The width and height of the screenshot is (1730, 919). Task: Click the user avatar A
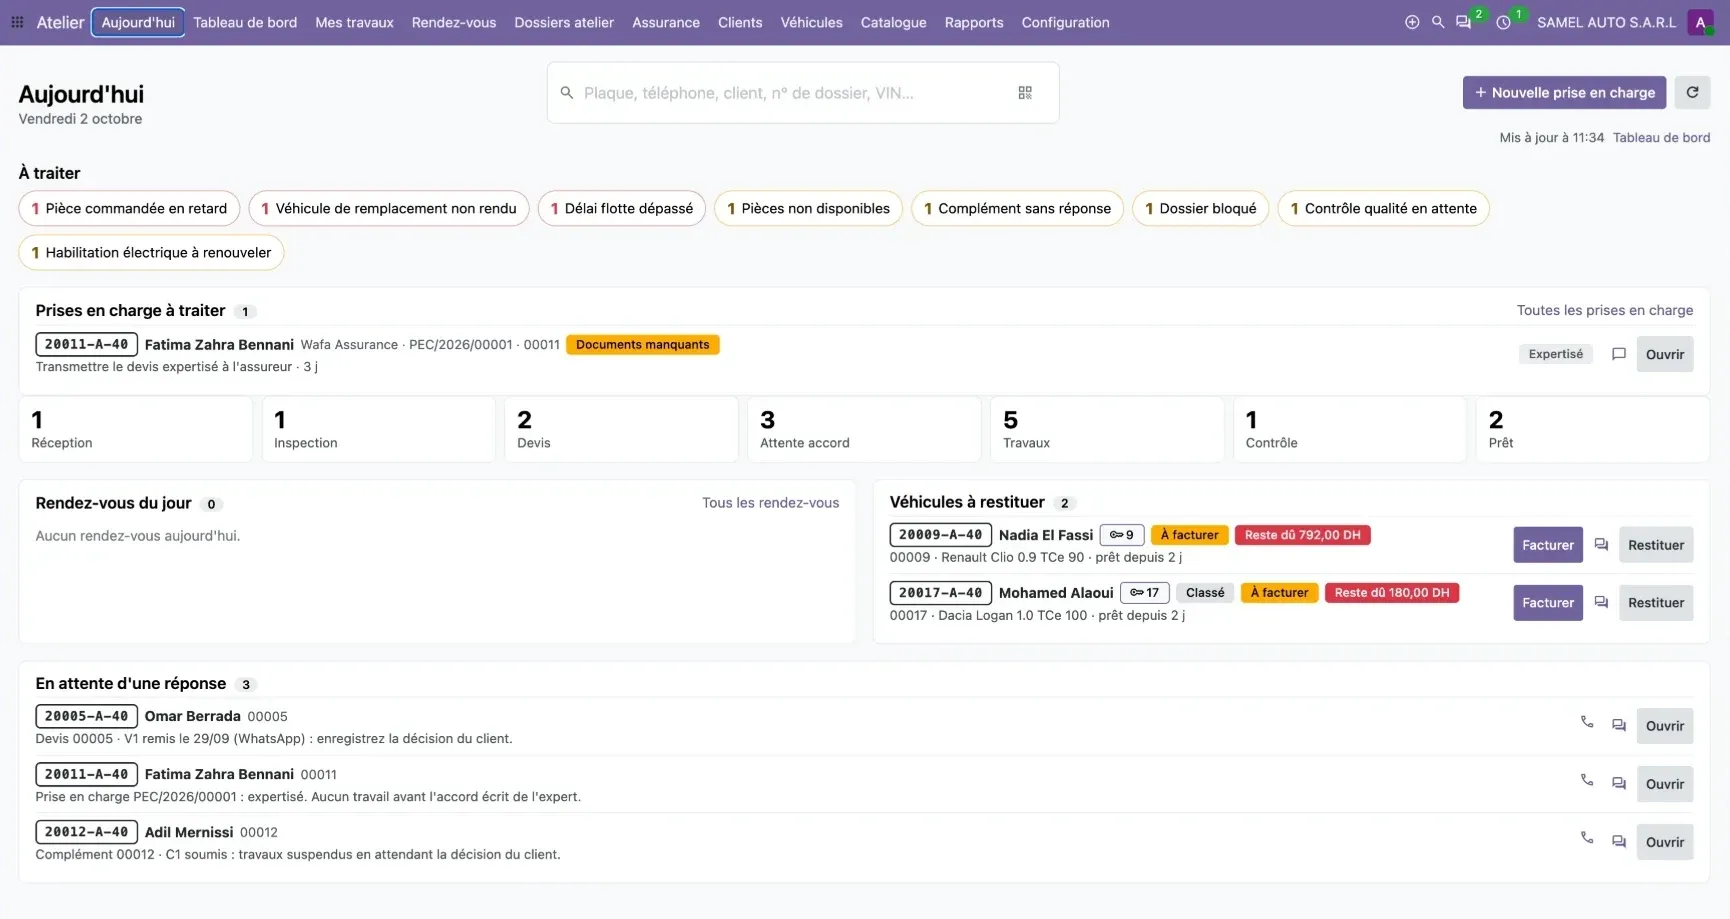click(1700, 22)
